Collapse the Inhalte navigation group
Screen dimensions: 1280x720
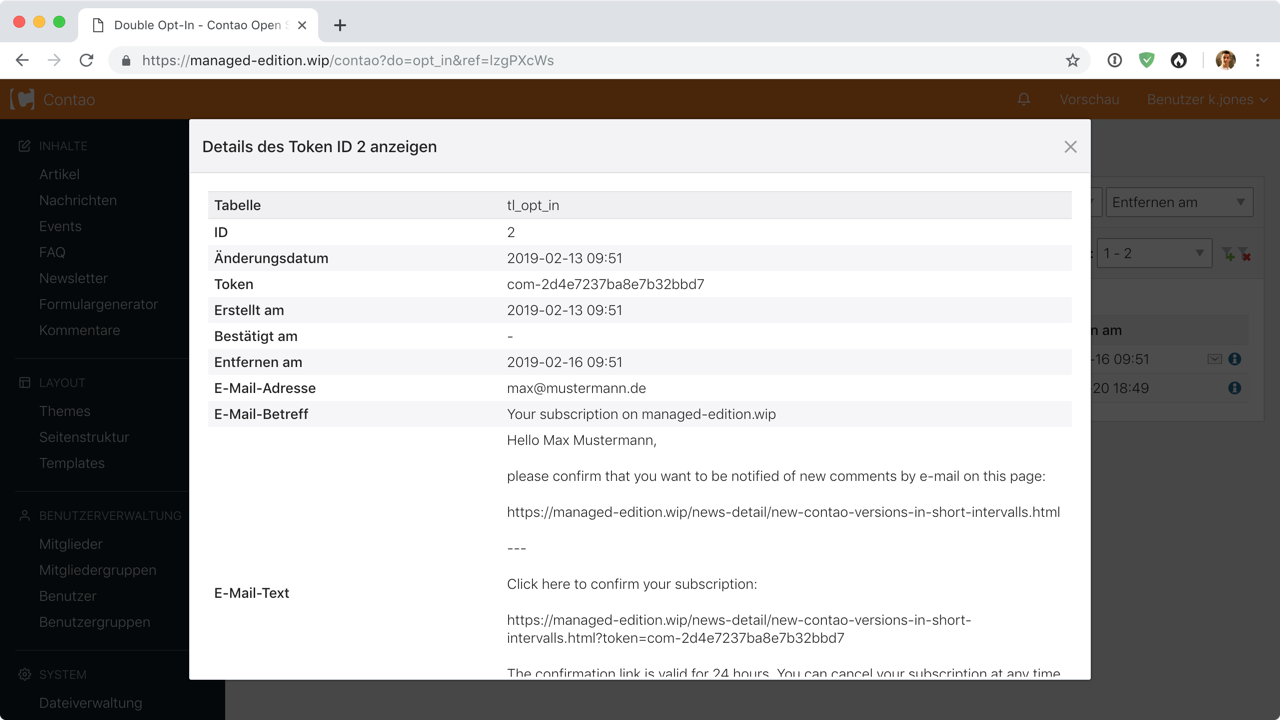[63, 146]
